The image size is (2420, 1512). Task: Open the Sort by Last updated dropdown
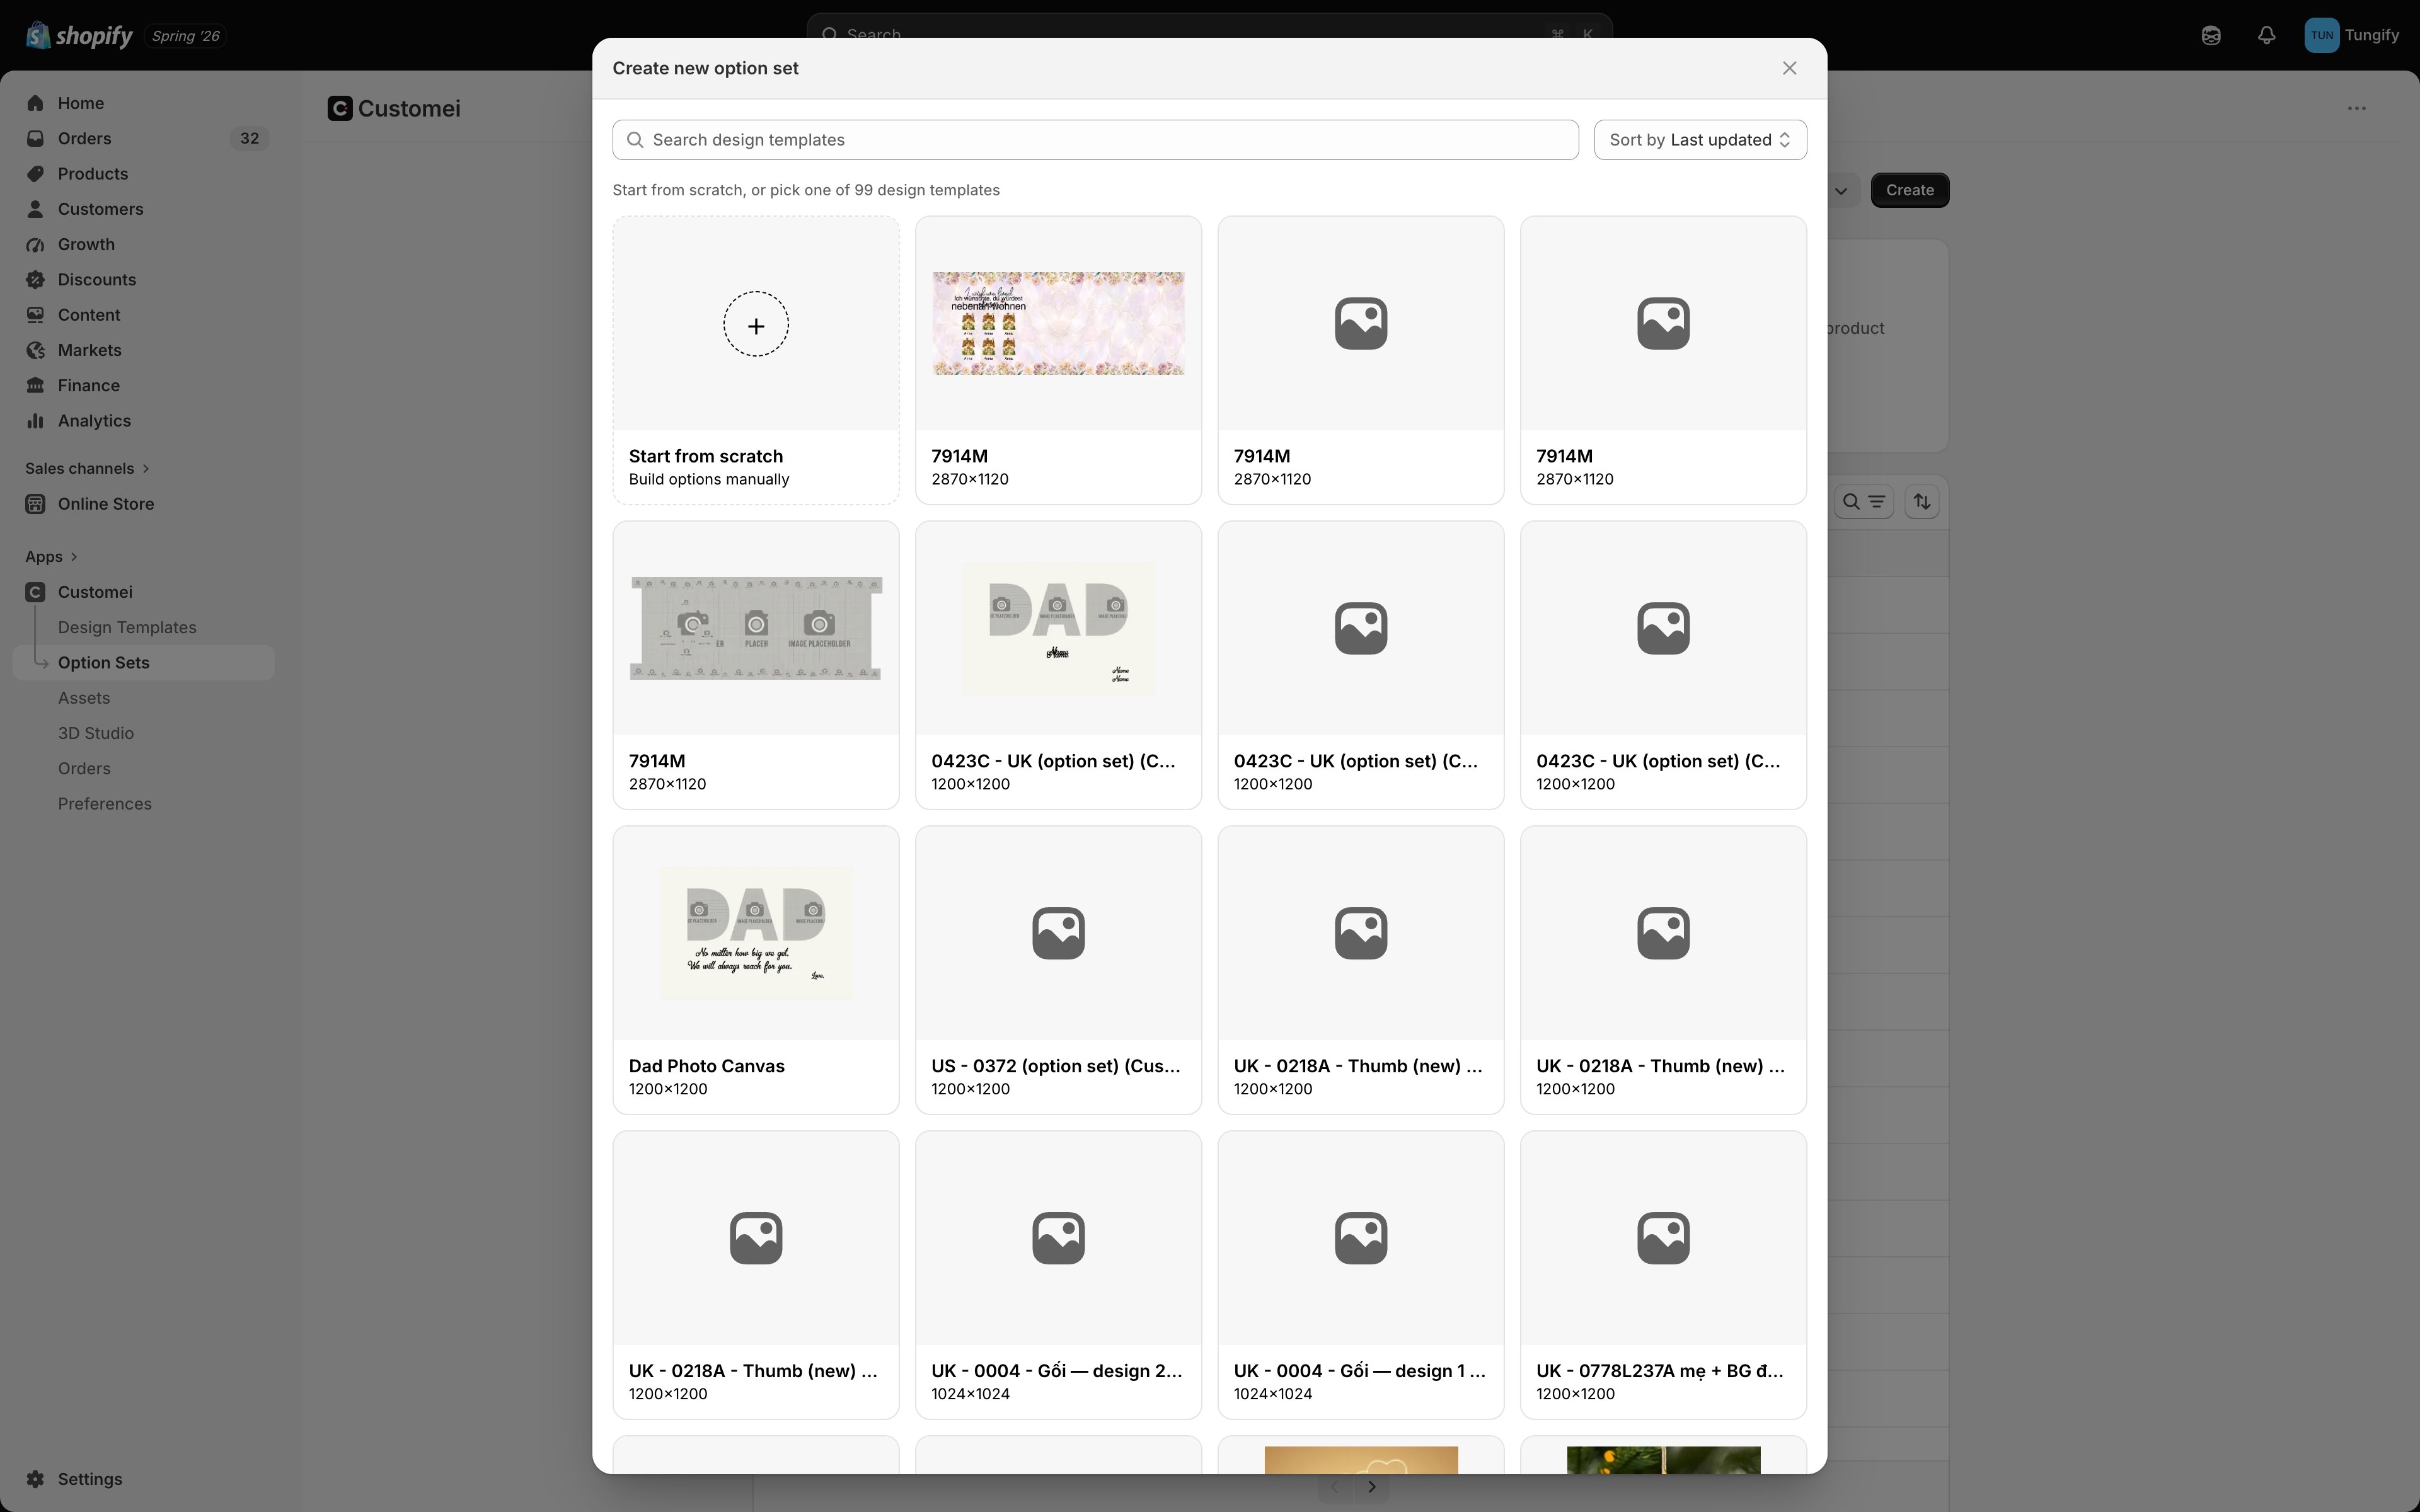pyautogui.click(x=1700, y=140)
